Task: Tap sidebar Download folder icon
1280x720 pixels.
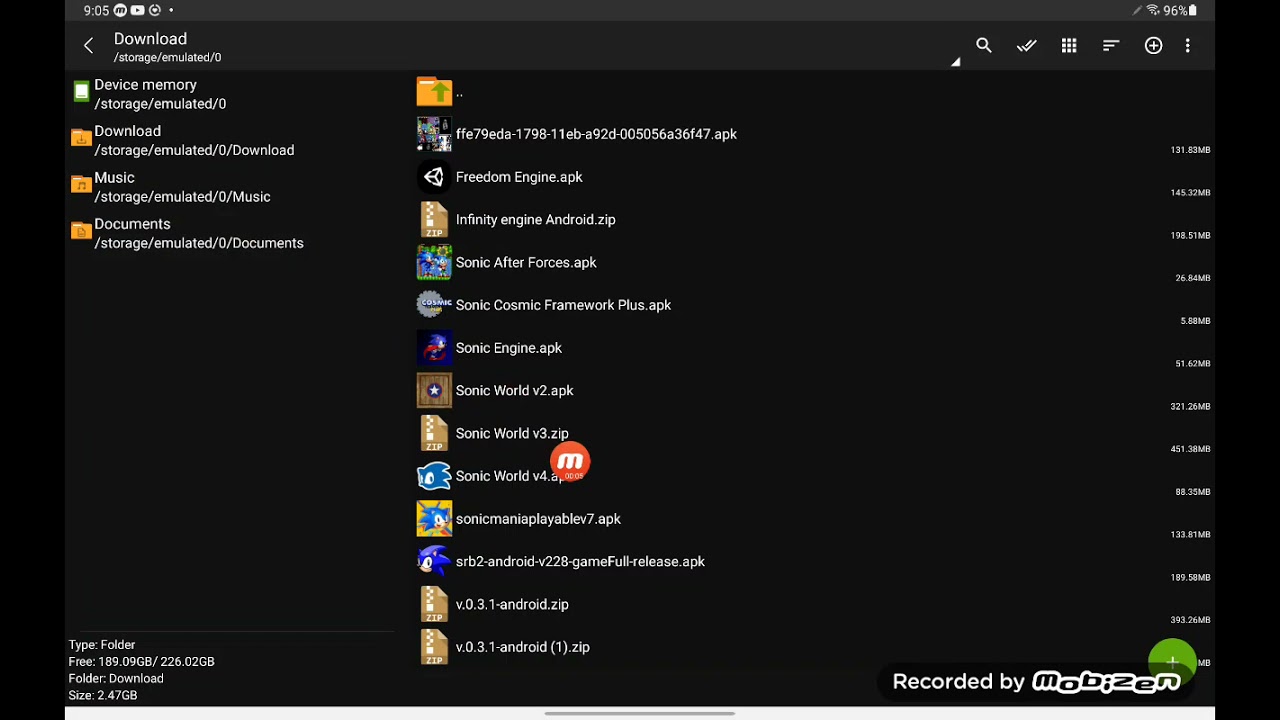Action: tap(81, 138)
